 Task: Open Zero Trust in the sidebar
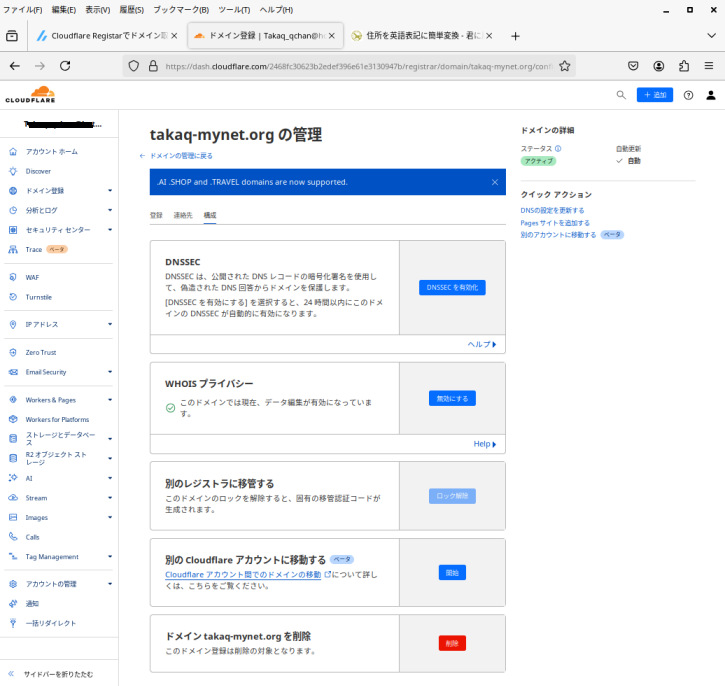click(41, 352)
